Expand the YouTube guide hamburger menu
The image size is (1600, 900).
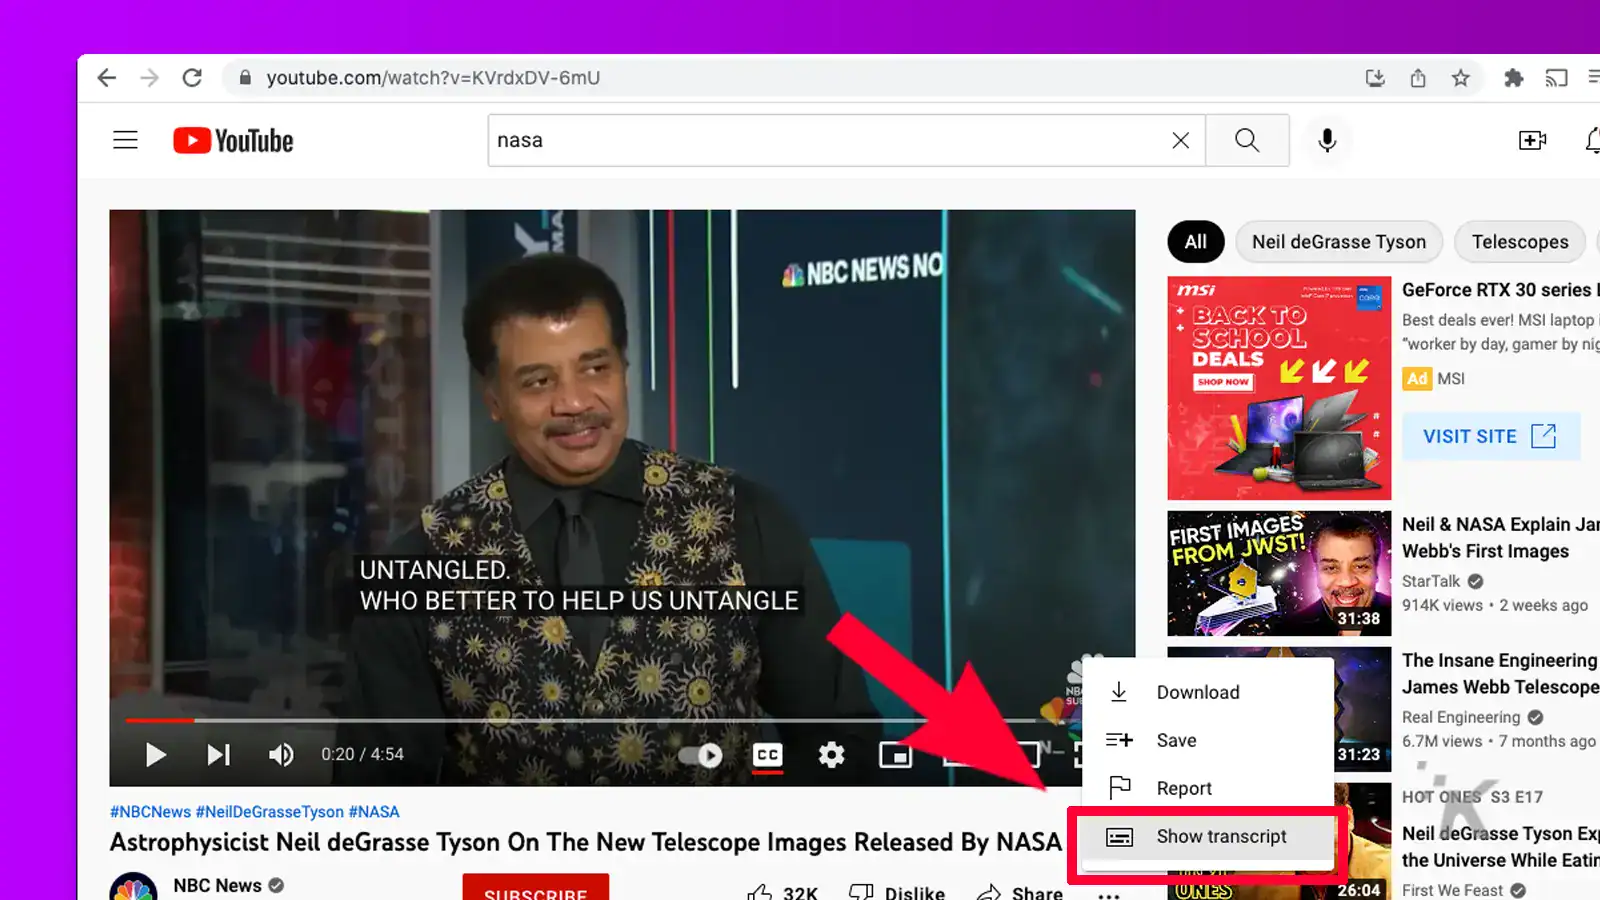(125, 140)
